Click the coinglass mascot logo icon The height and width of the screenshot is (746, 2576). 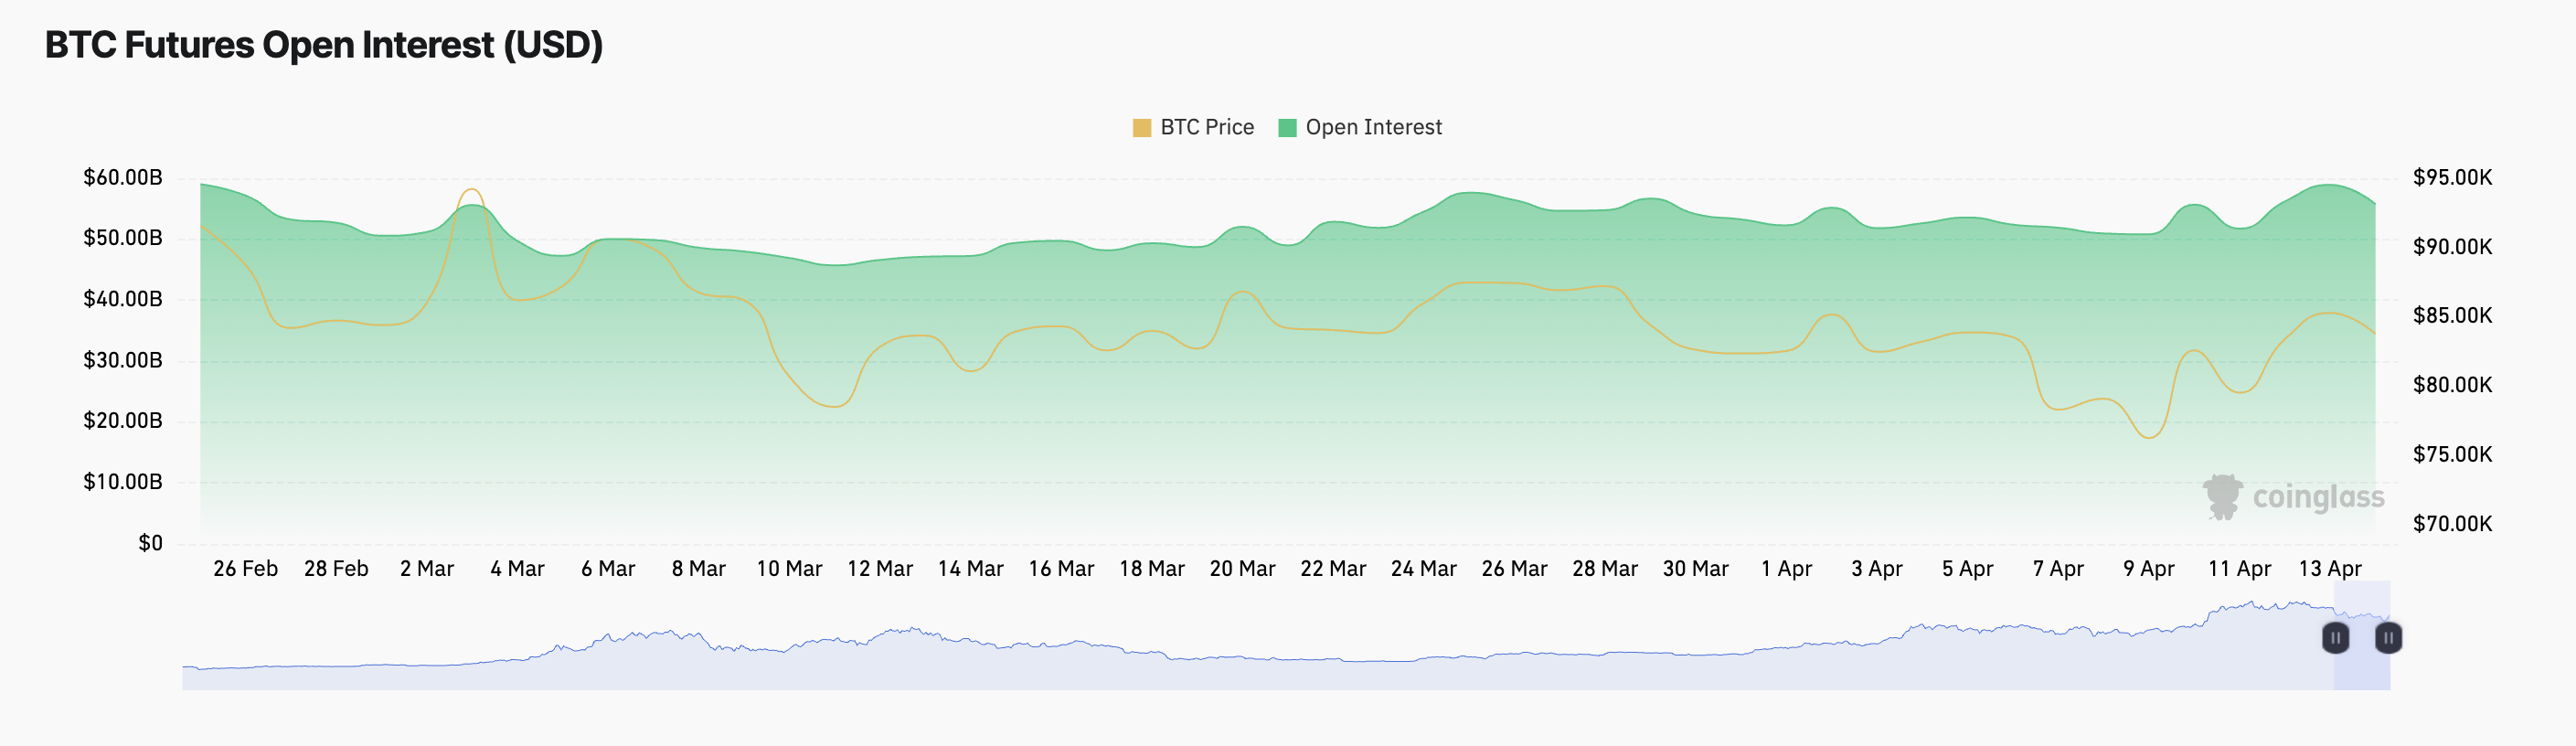(2223, 497)
